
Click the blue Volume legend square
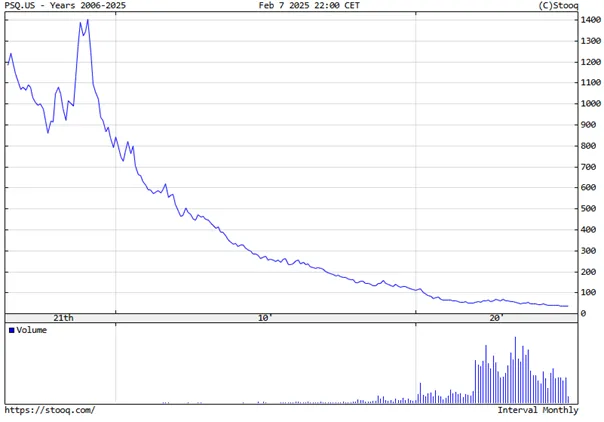coord(12,330)
